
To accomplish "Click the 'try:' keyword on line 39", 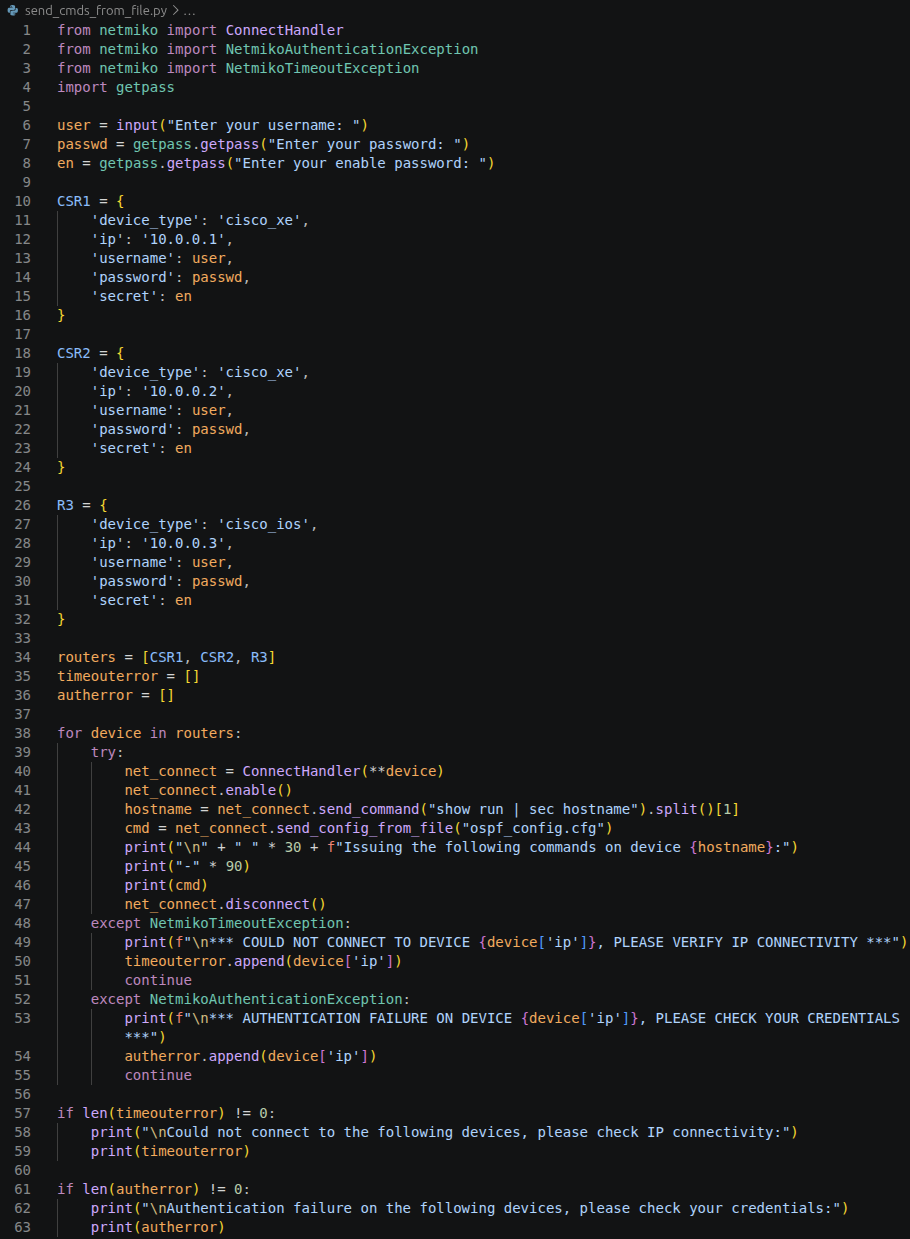I will click(x=107, y=752).
